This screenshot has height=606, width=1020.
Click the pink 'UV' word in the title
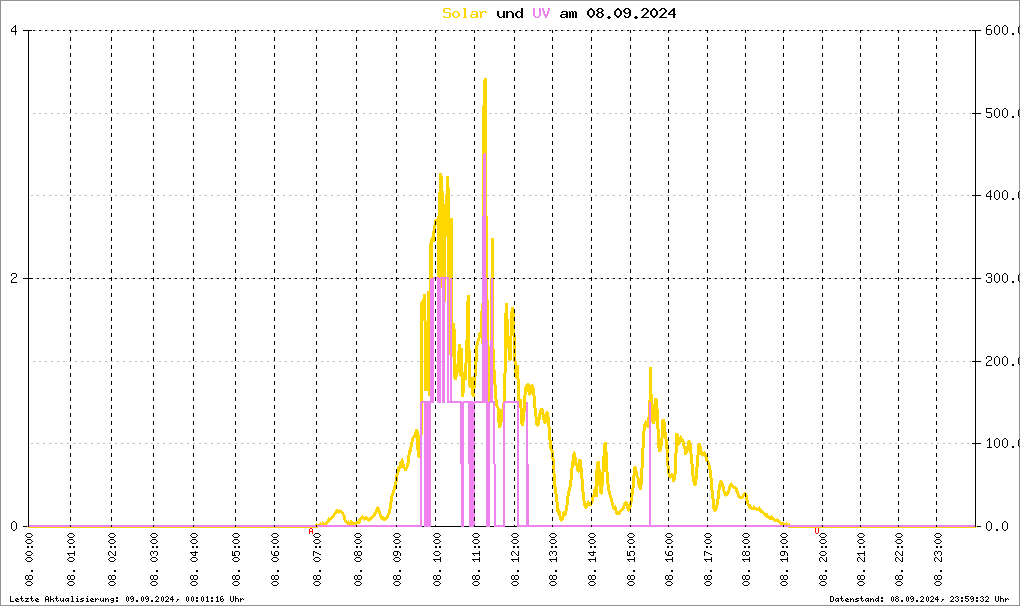click(x=541, y=13)
